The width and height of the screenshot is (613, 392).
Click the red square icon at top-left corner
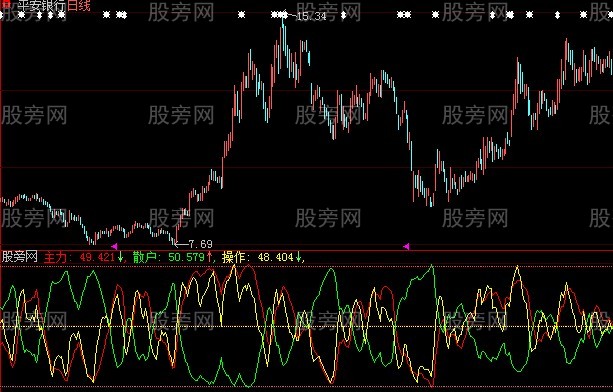point(6,4)
